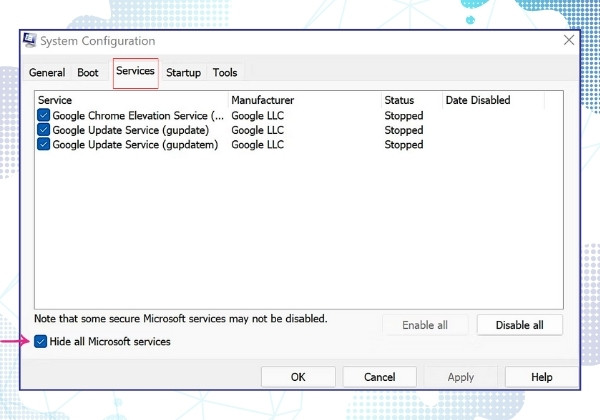Click the System Configuration title bar icon
This screenshot has width=600, height=420.
29,40
